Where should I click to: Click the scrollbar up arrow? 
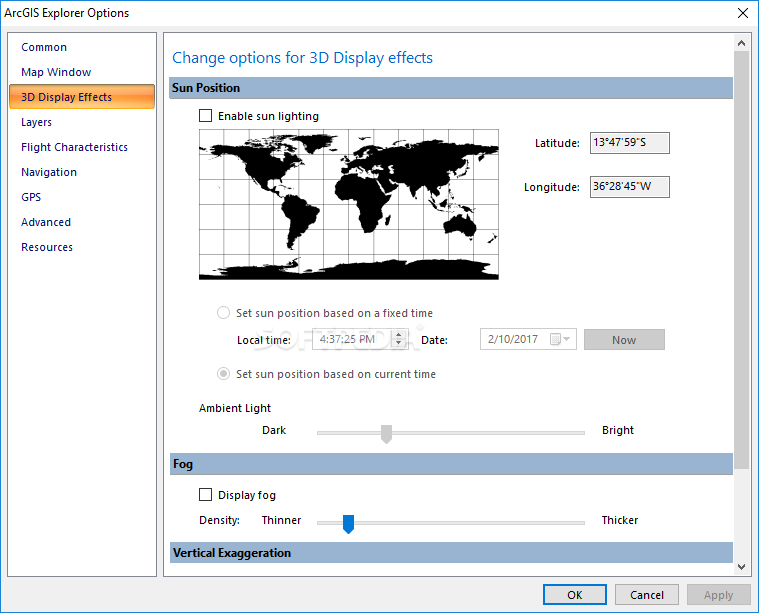pos(741,43)
